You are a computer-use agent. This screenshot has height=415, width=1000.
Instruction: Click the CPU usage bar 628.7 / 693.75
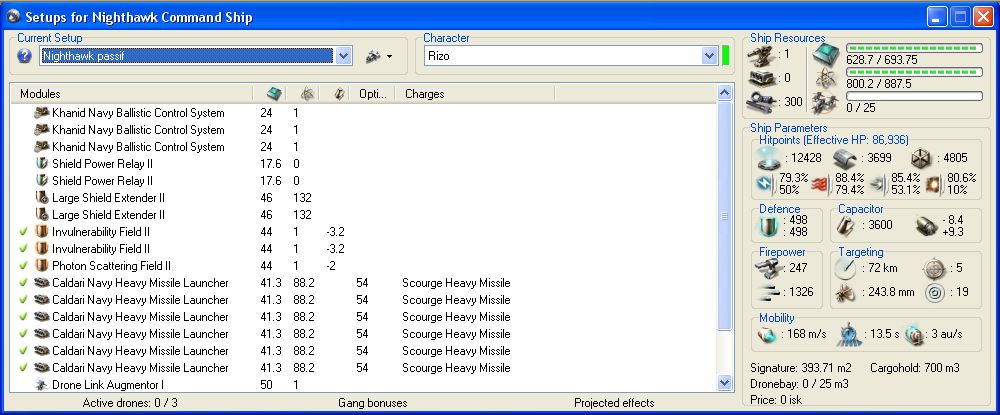(x=914, y=48)
